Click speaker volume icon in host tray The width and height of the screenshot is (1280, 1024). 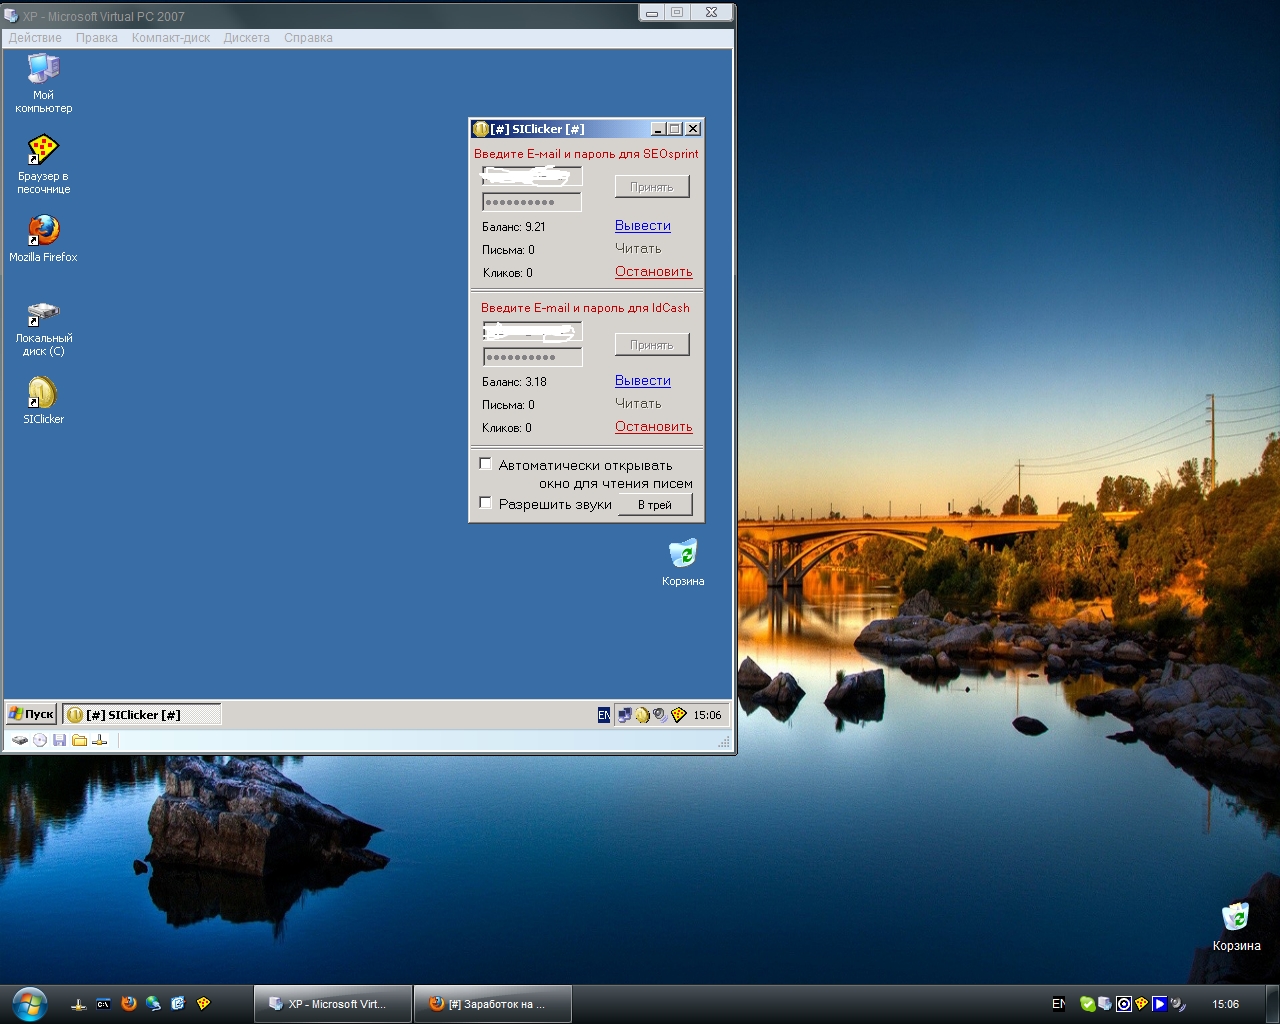(1178, 1004)
